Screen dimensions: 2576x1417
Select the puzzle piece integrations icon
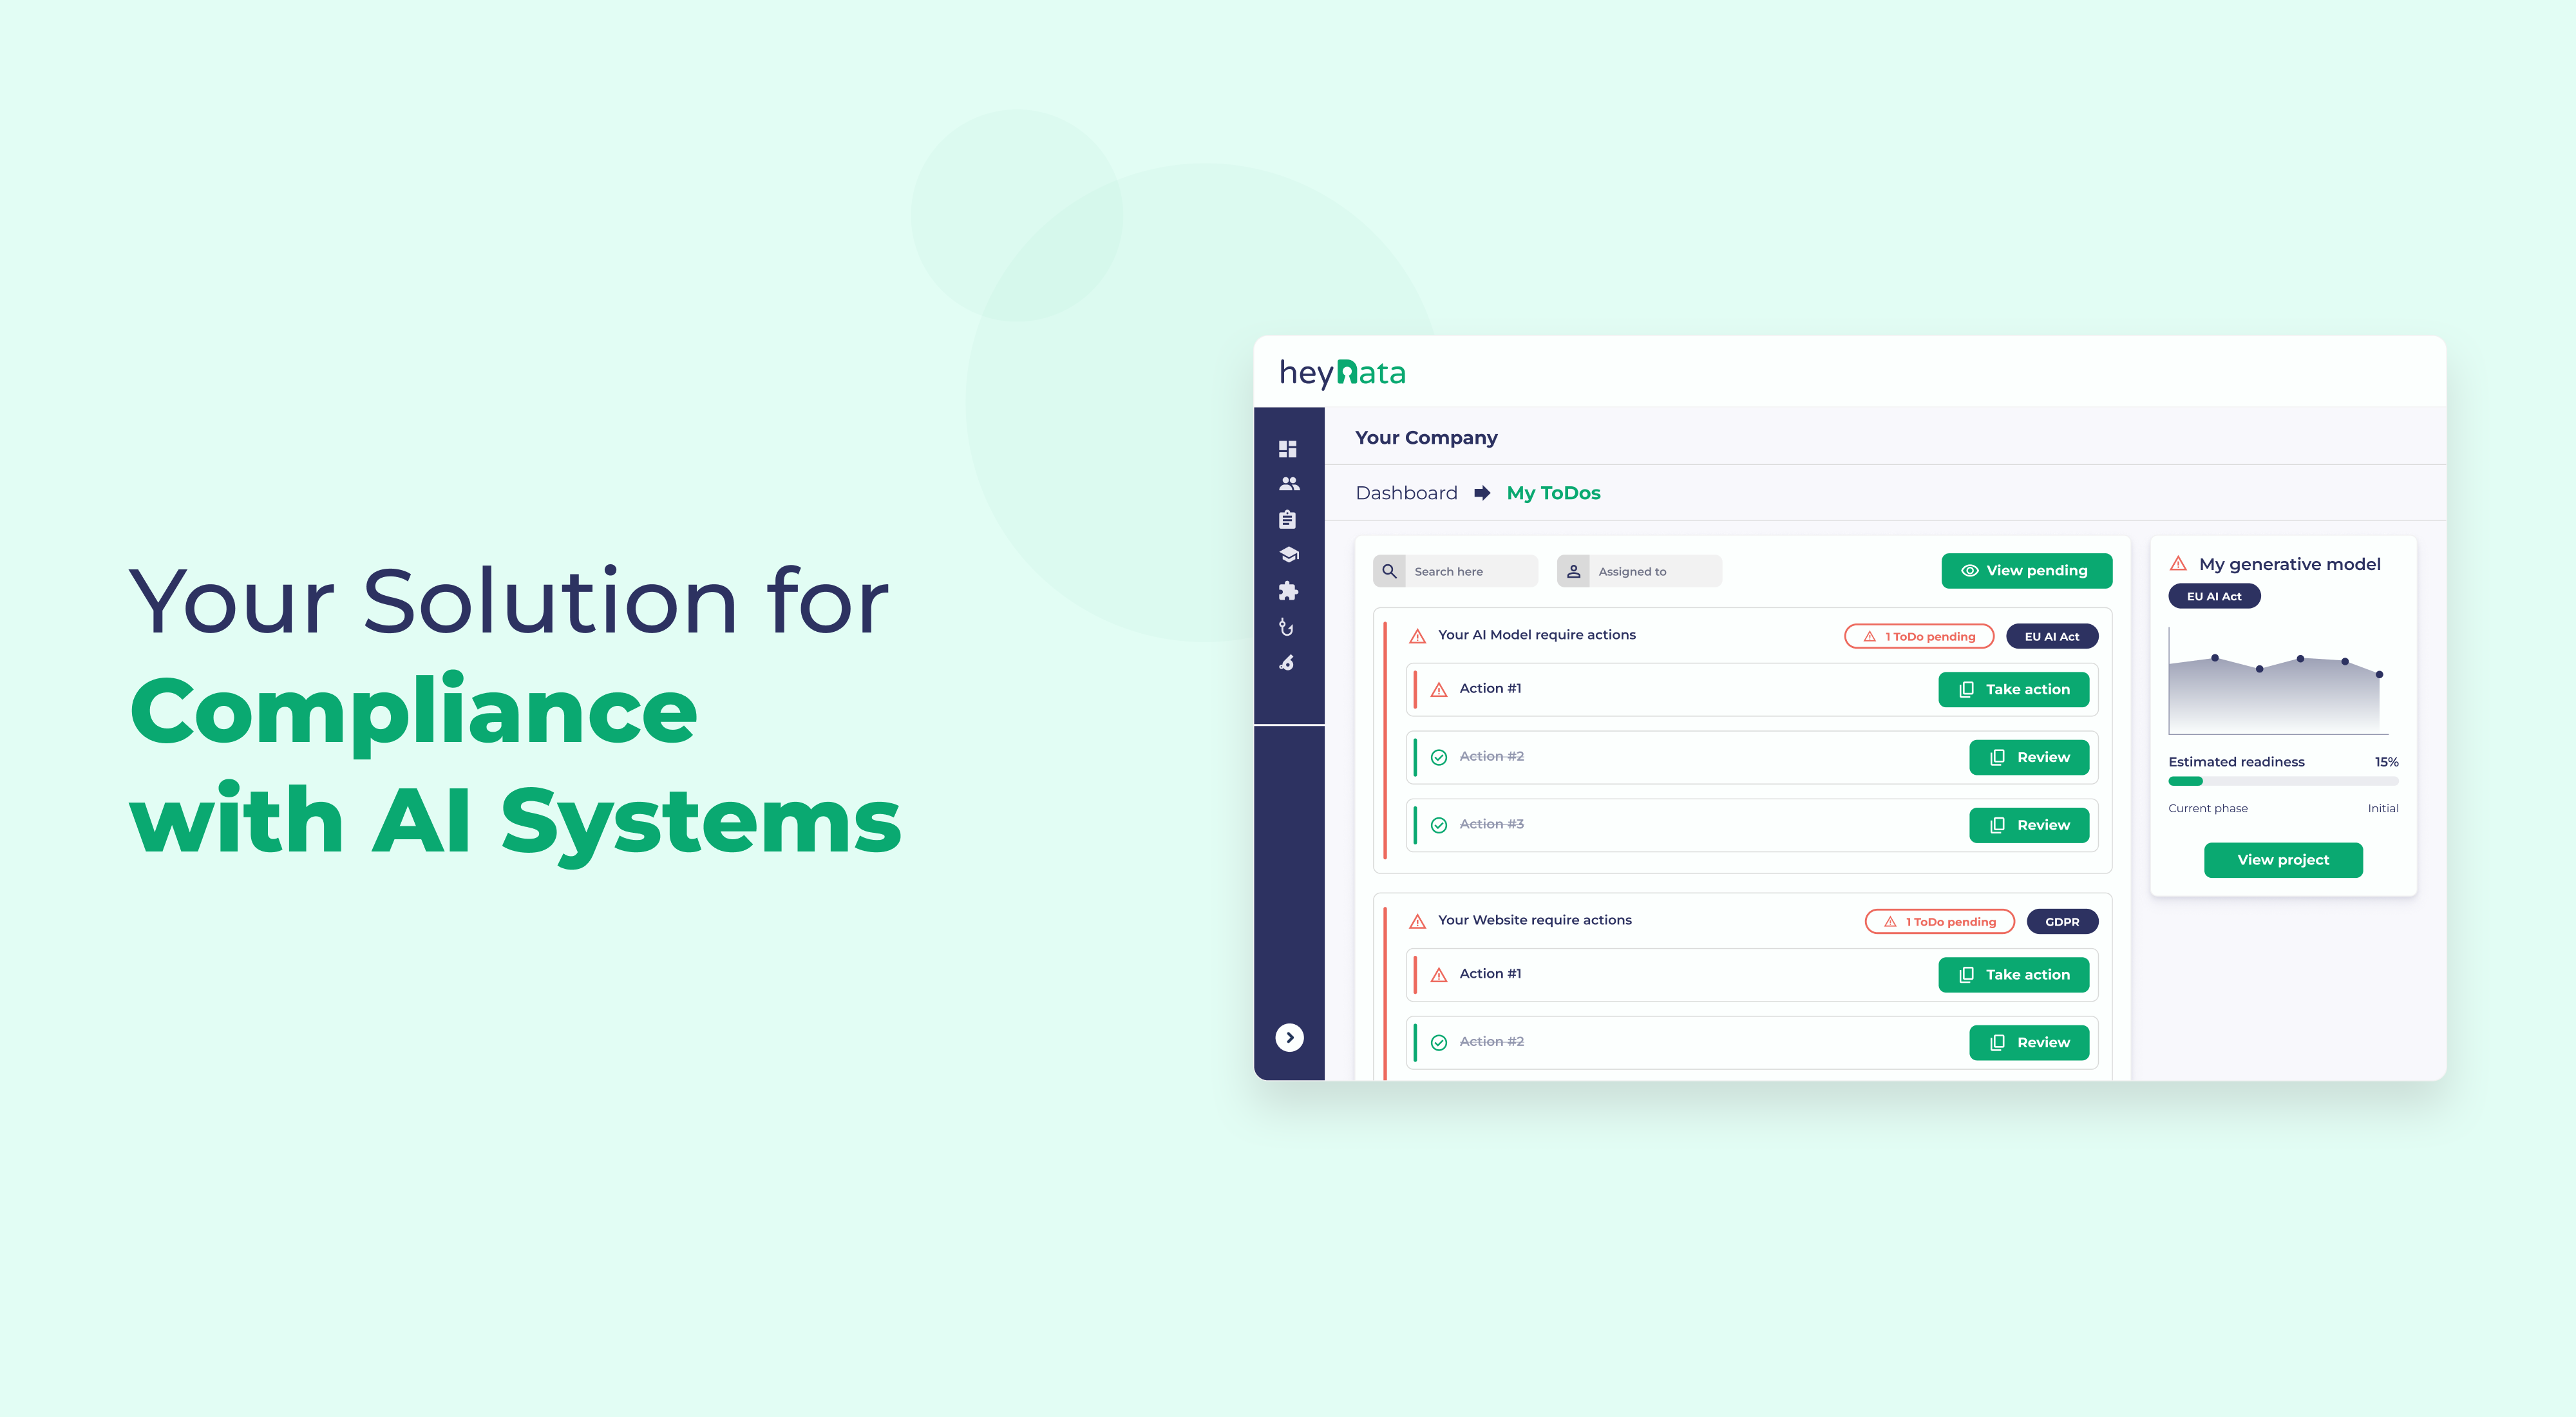pyautogui.click(x=1288, y=591)
